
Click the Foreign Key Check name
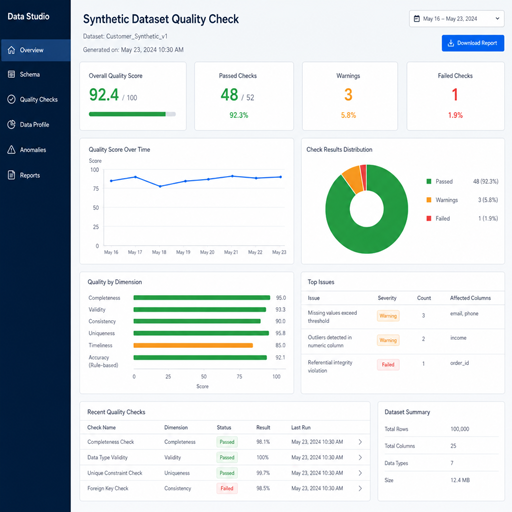[108, 488]
